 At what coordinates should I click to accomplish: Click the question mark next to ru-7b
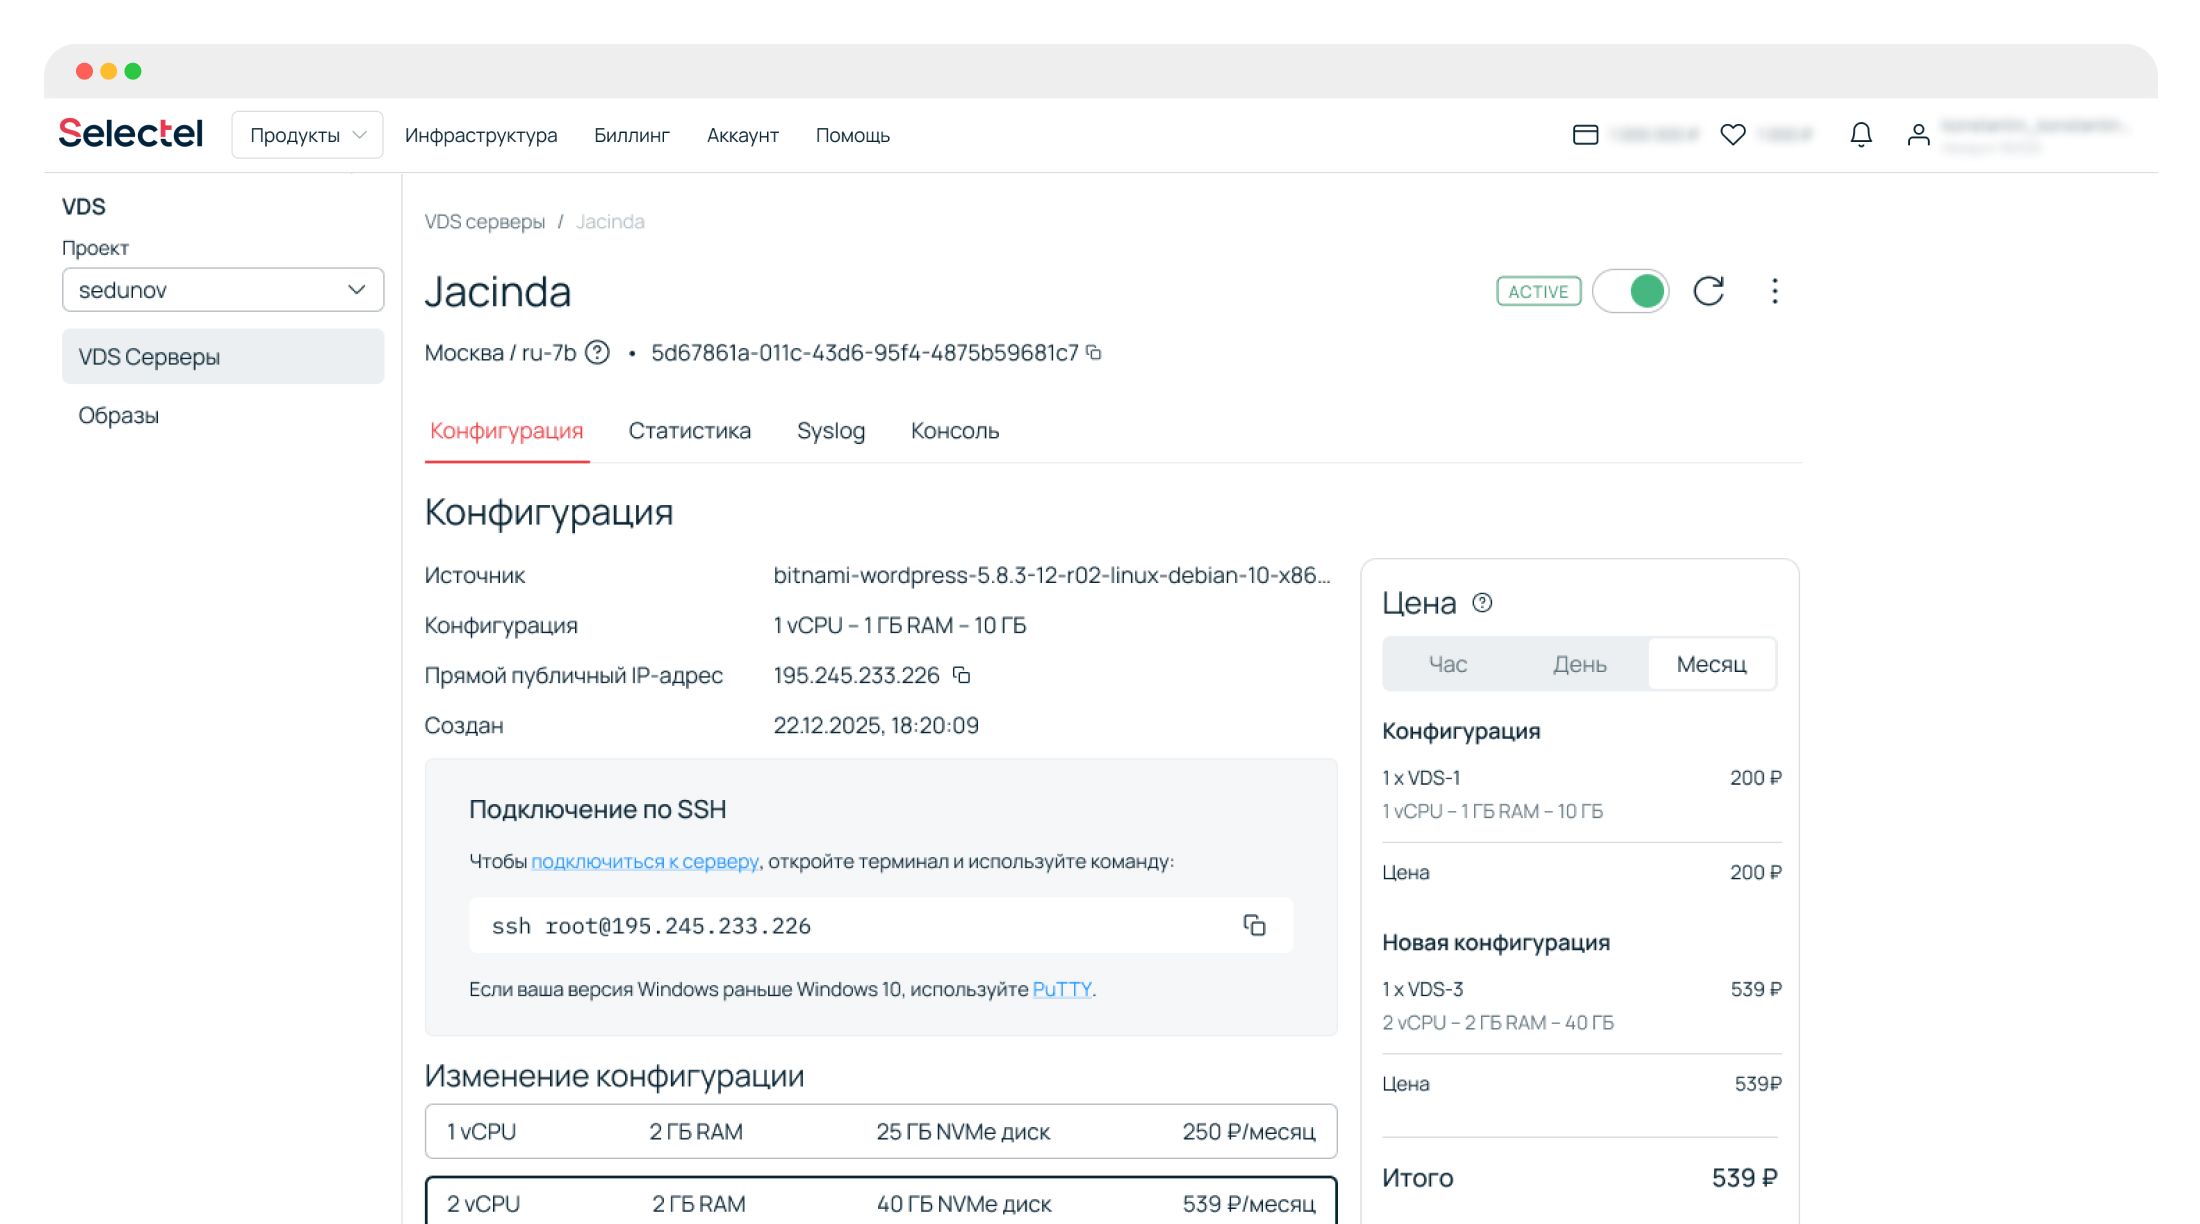pyautogui.click(x=597, y=352)
